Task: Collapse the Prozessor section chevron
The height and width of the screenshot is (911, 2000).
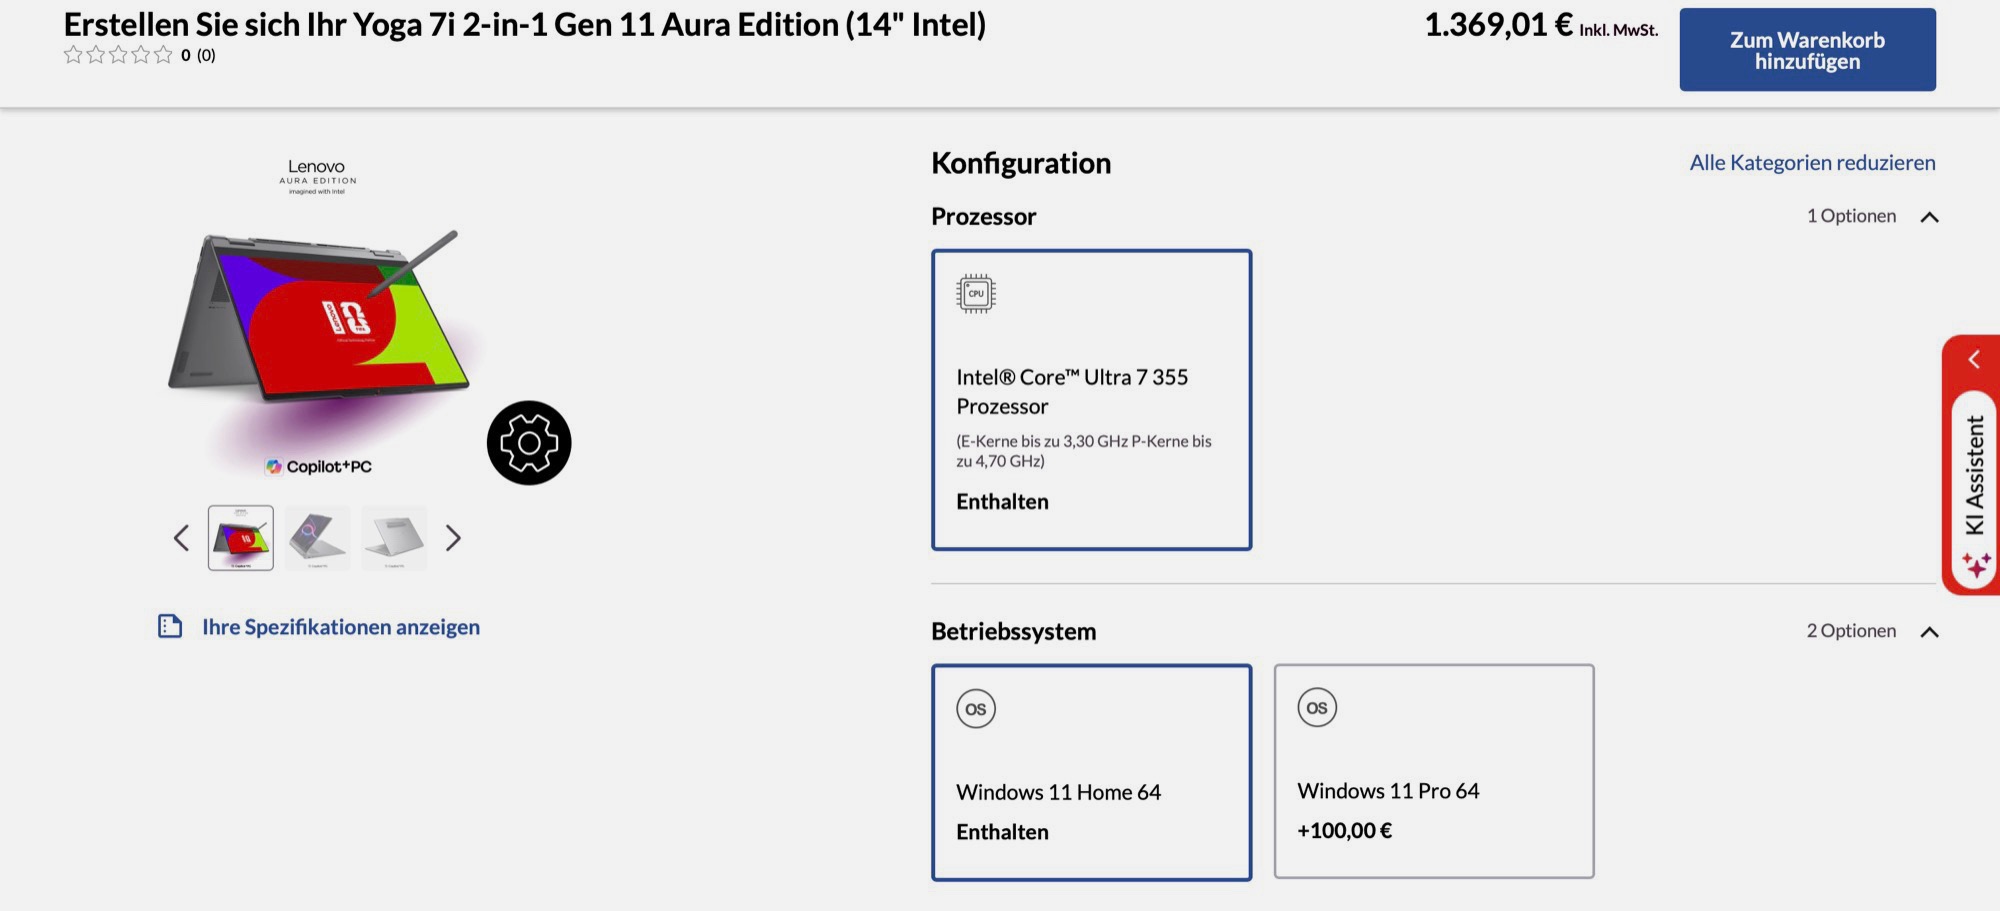Action: tap(1930, 217)
